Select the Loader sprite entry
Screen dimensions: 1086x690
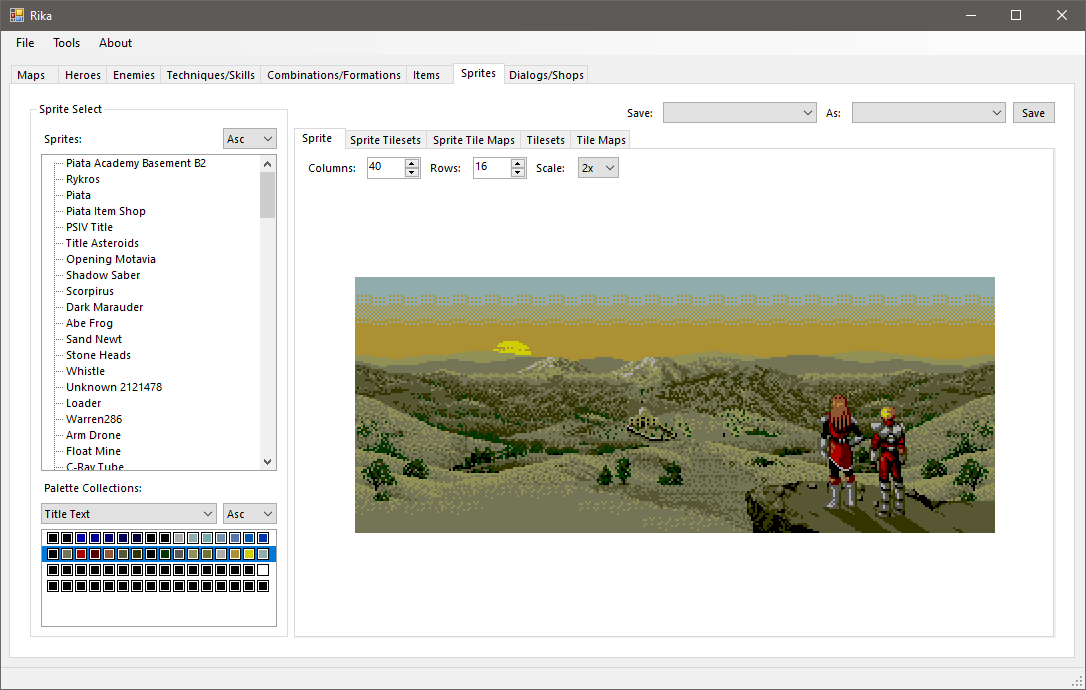[x=84, y=403]
